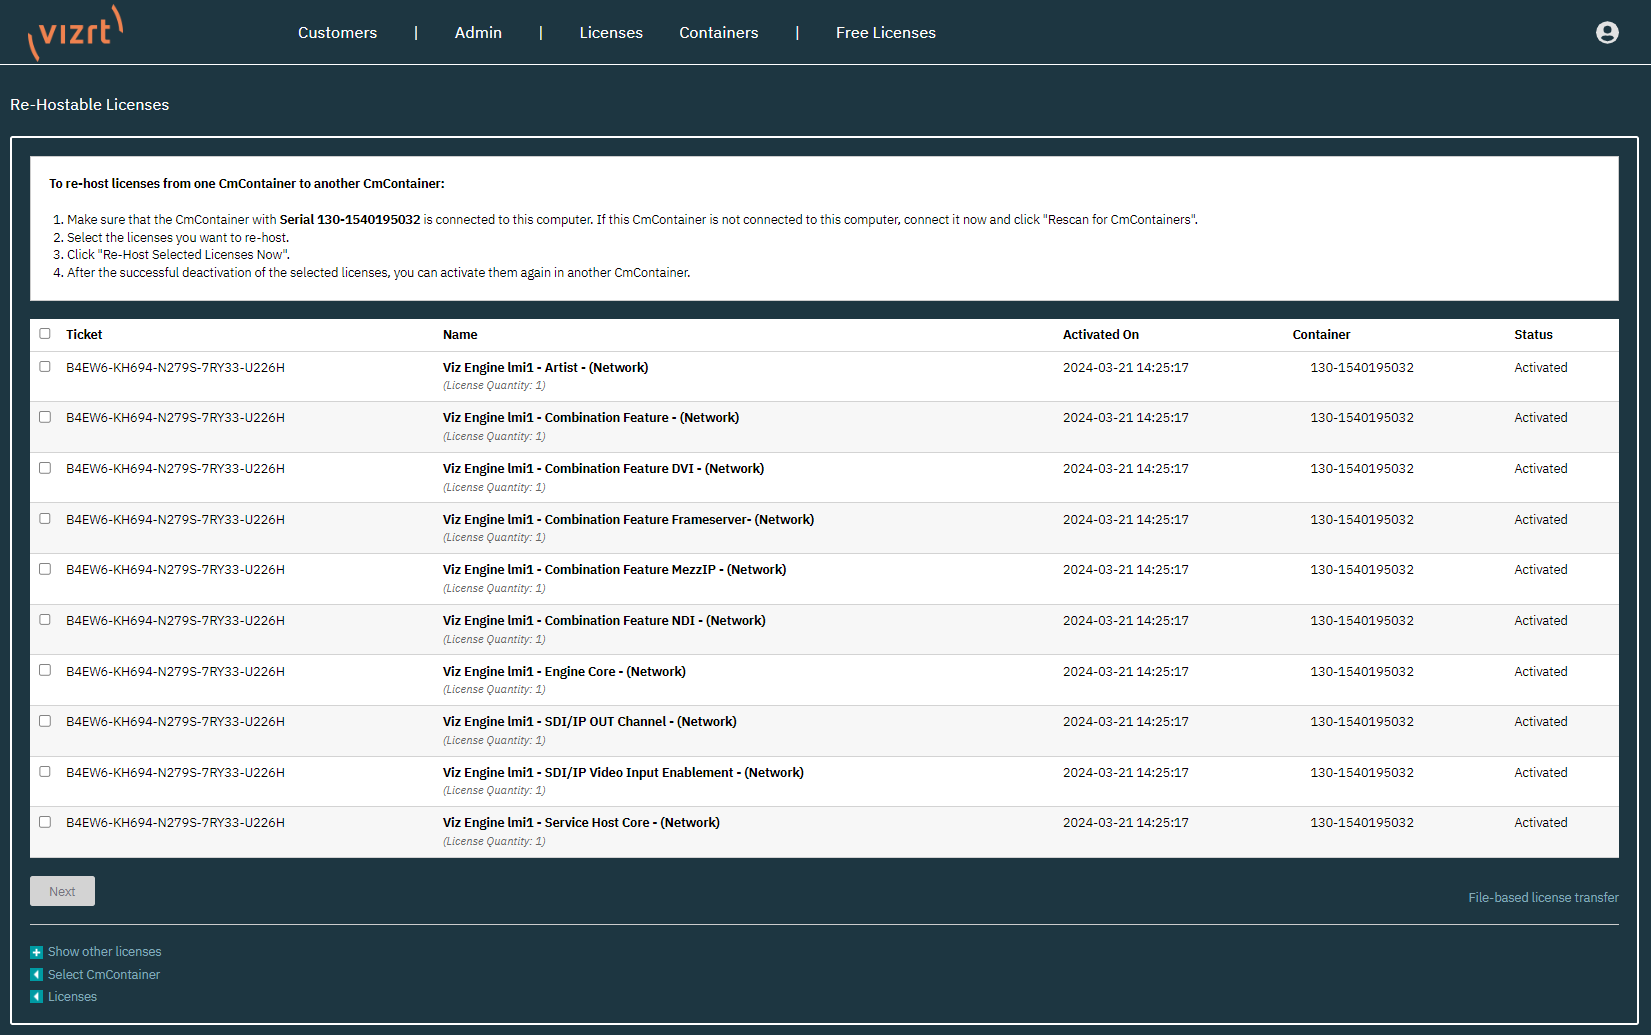
Task: Open the Free Licenses menu
Action: 885,33
